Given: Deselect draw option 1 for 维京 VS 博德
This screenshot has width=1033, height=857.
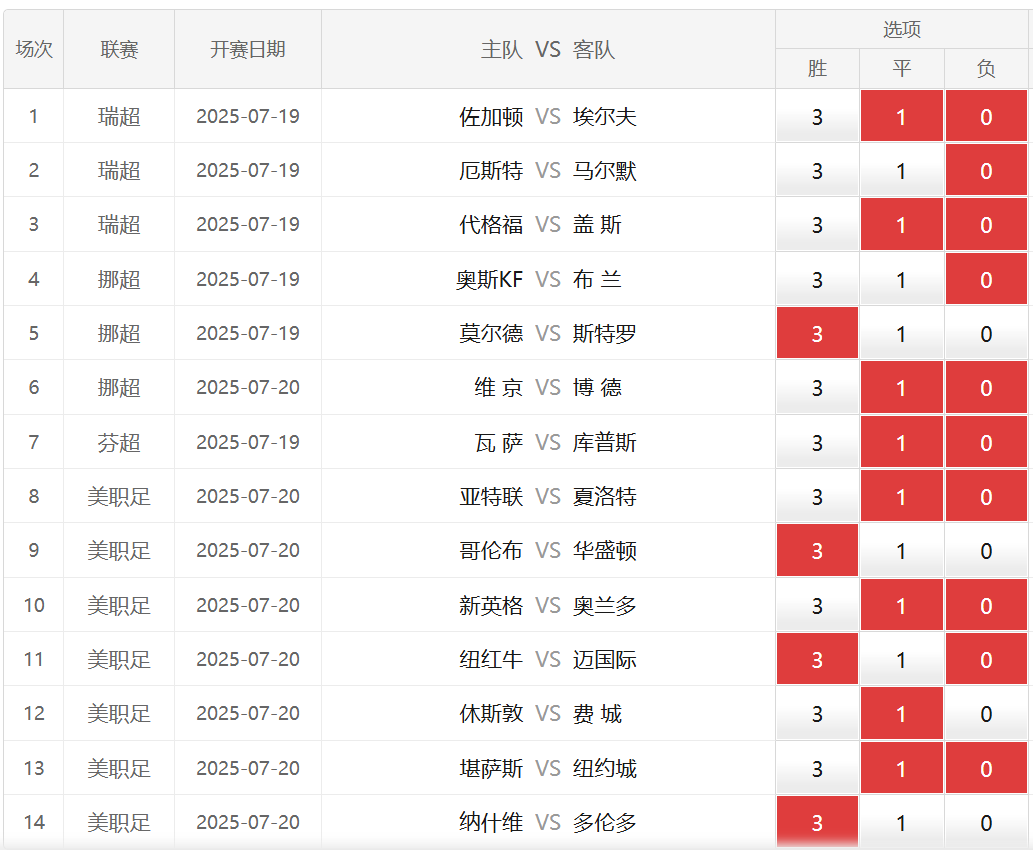Looking at the screenshot, I should pyautogui.click(x=901, y=387).
